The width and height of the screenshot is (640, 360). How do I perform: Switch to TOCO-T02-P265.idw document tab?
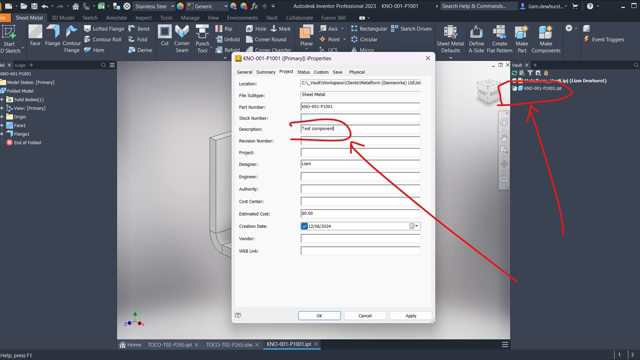pos(229,344)
